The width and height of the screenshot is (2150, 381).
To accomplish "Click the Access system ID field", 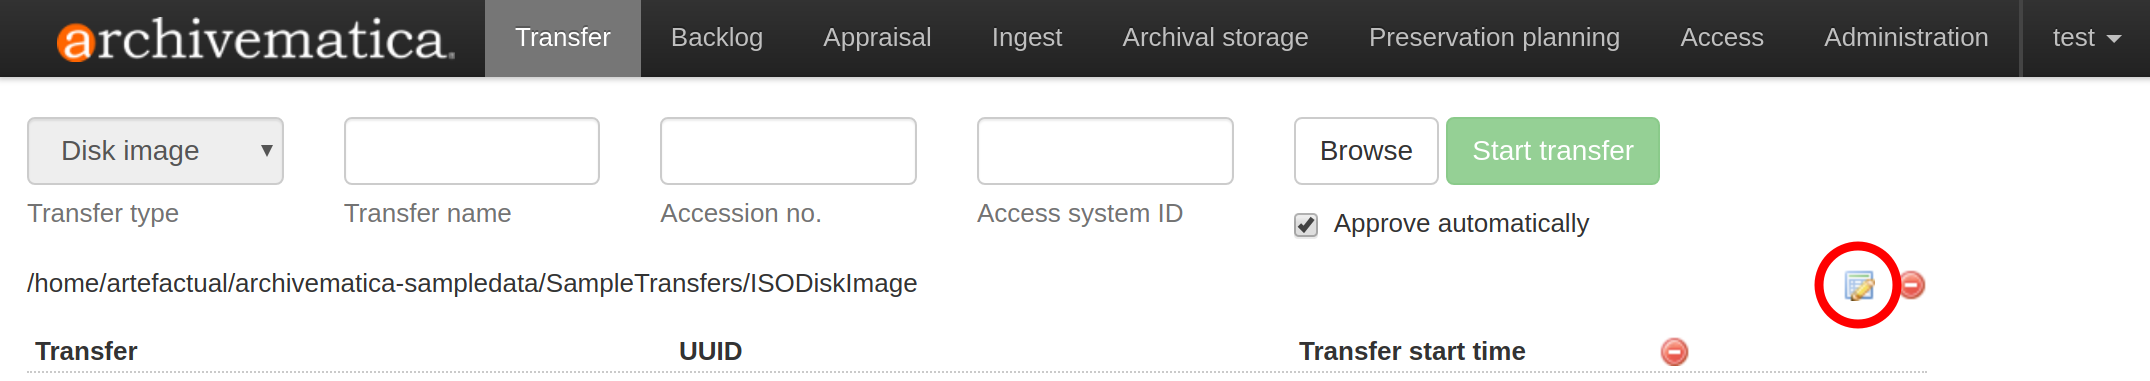I will point(1105,151).
